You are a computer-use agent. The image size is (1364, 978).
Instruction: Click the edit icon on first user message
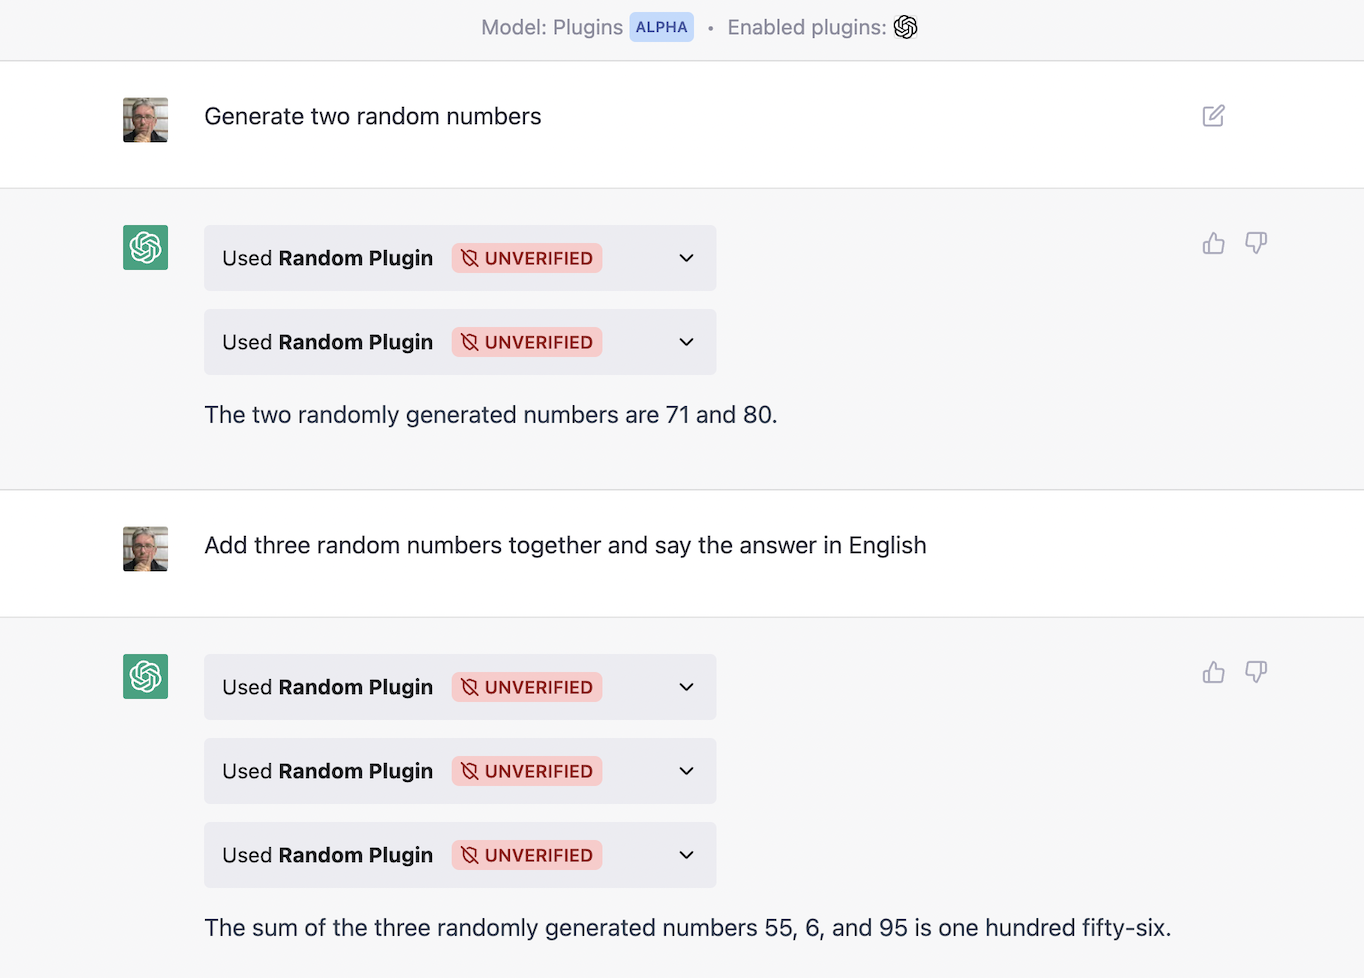(x=1213, y=116)
